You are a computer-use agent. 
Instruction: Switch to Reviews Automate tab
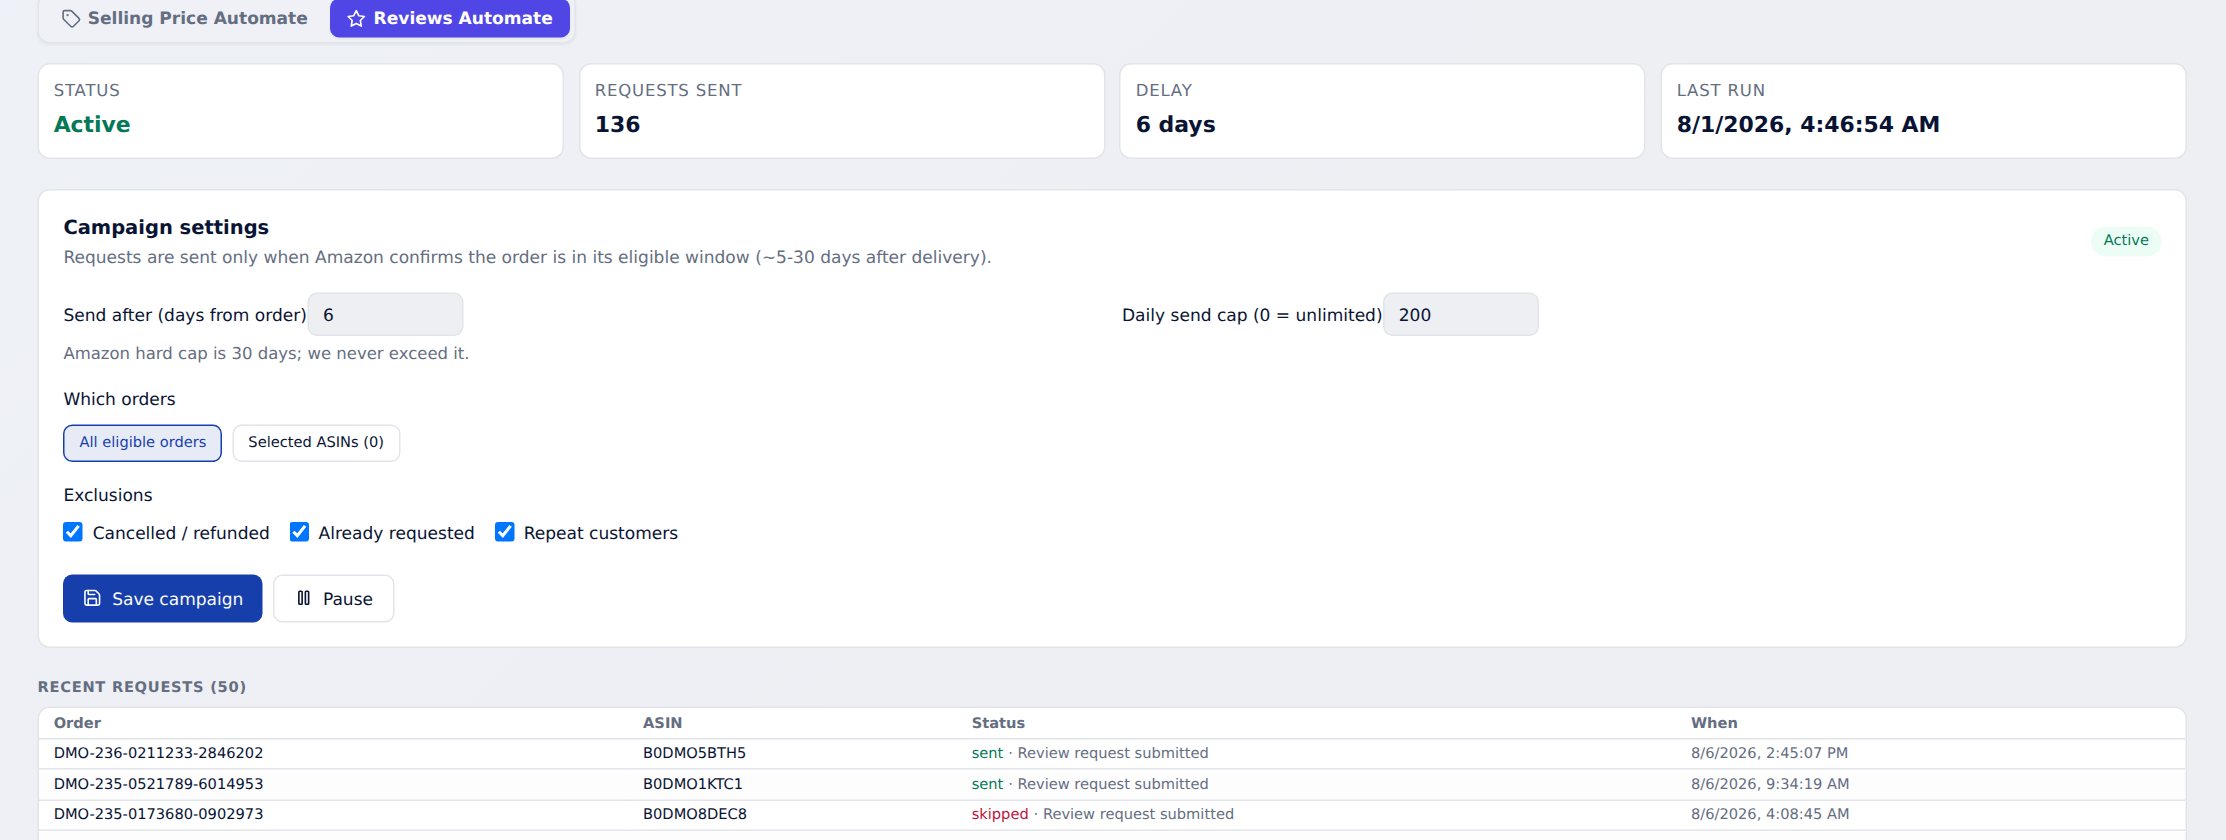(450, 18)
